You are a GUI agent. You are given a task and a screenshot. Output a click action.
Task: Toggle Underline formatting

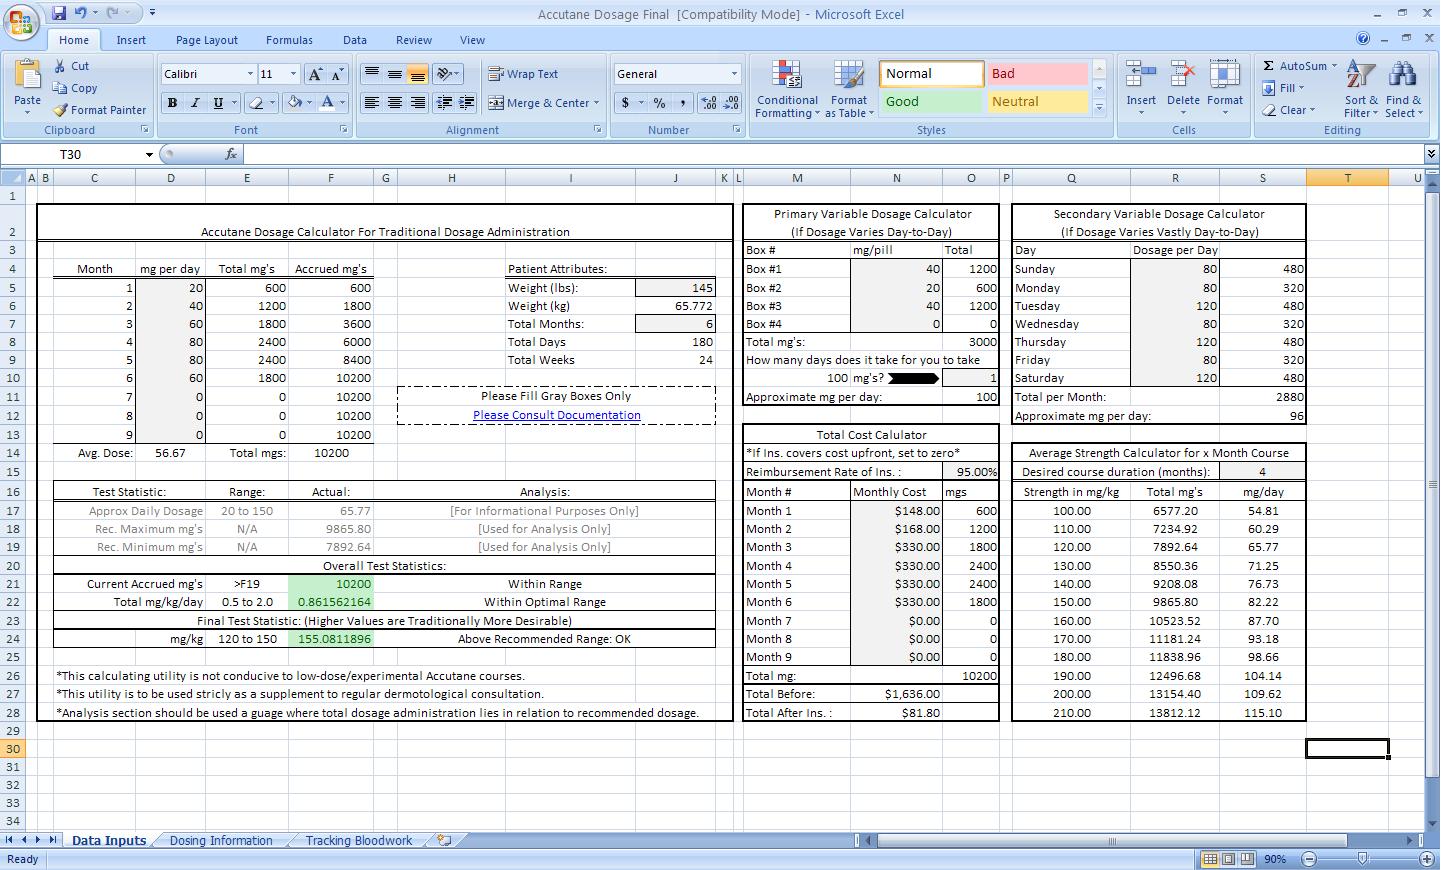(x=218, y=103)
